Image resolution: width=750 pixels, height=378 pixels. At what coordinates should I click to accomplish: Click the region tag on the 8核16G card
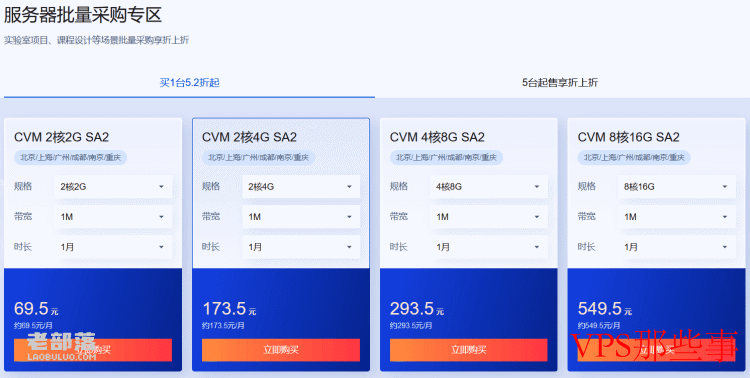[634, 157]
